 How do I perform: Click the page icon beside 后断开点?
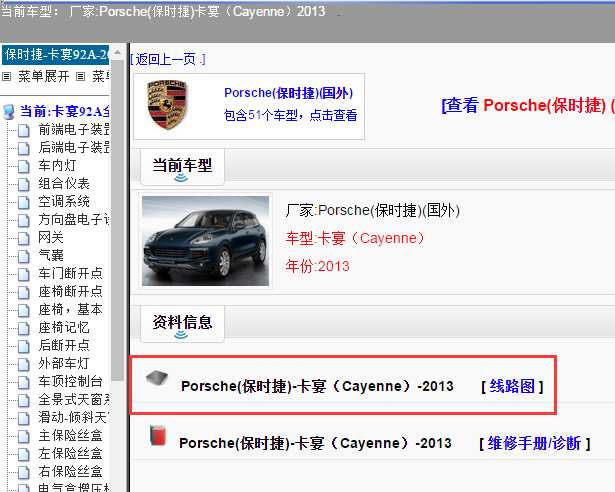[x=24, y=346]
